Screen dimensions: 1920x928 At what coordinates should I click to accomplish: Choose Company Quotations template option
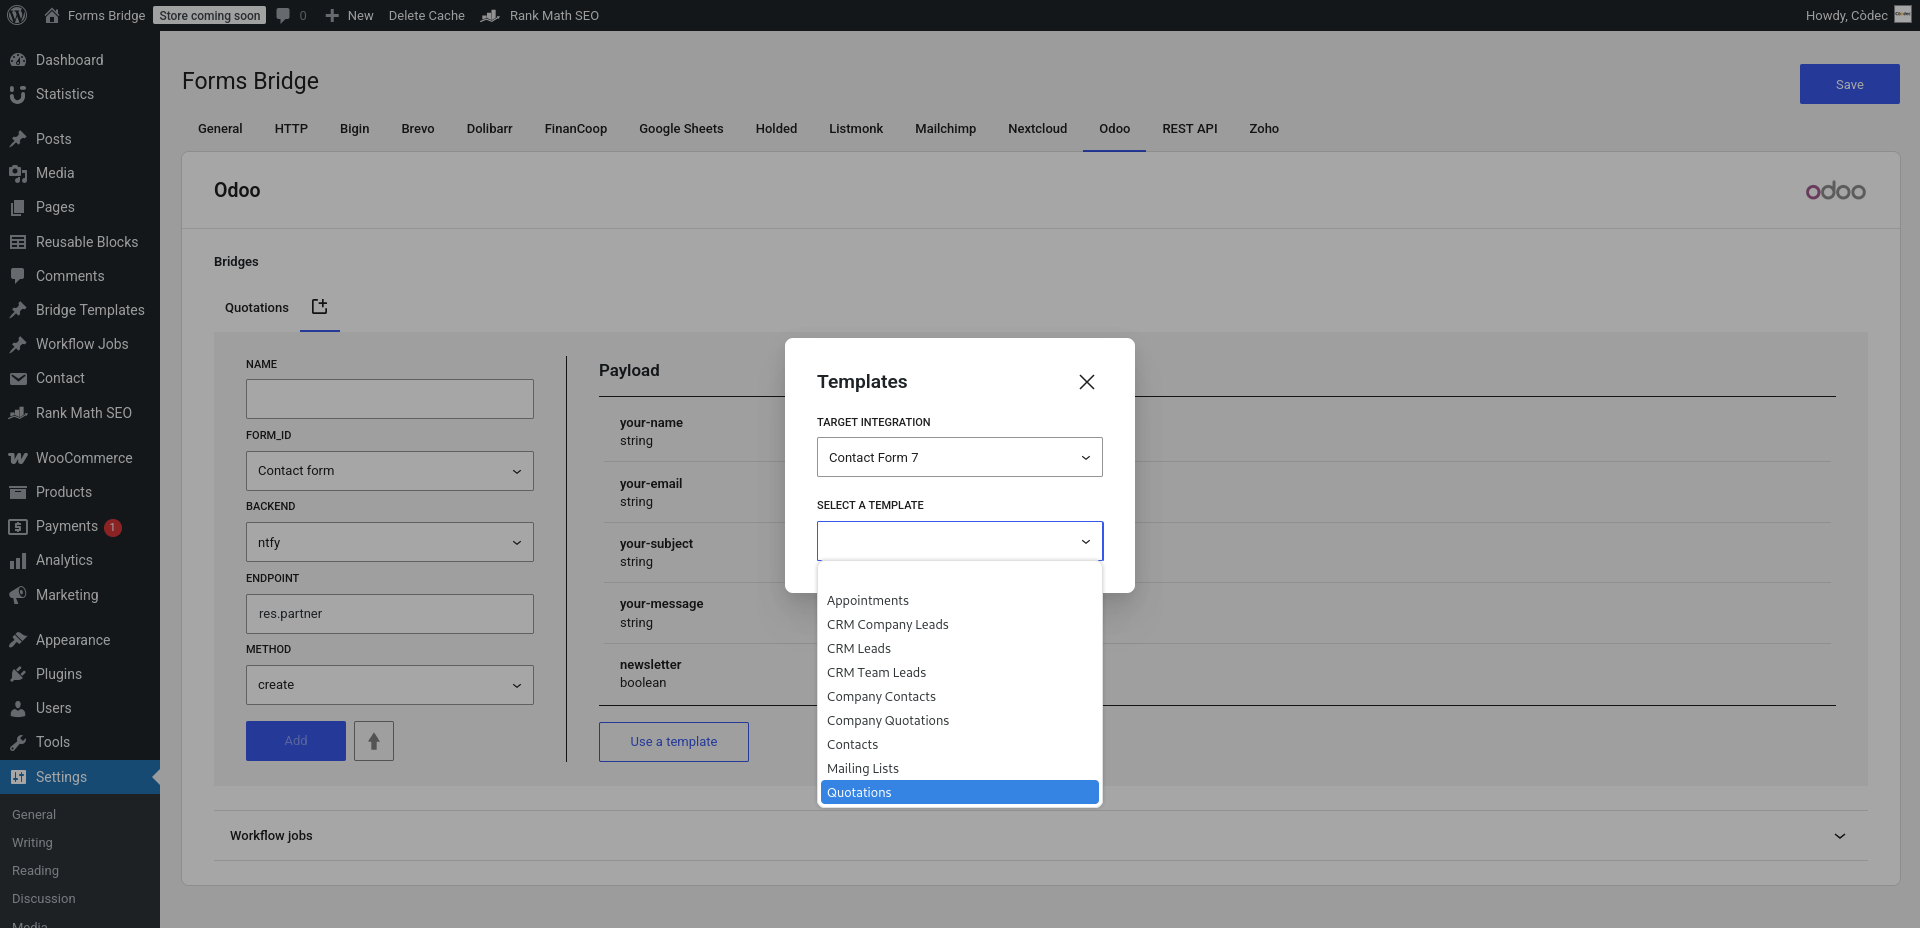pyautogui.click(x=960, y=721)
